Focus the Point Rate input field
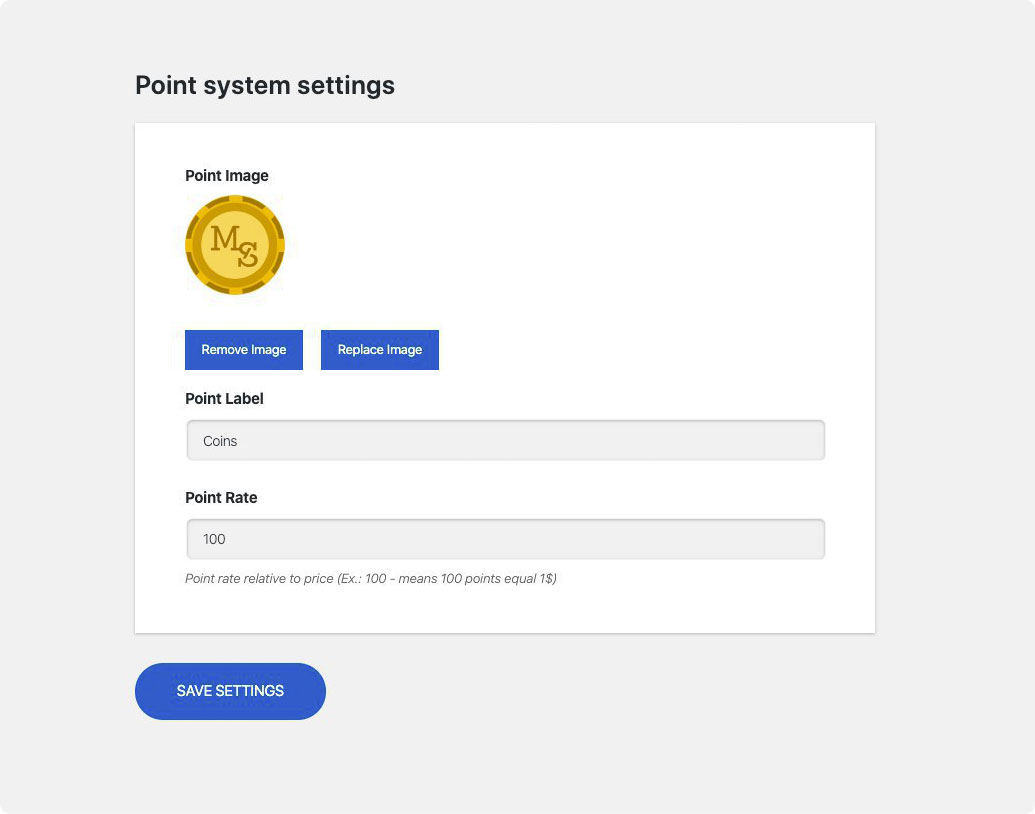 coord(505,539)
